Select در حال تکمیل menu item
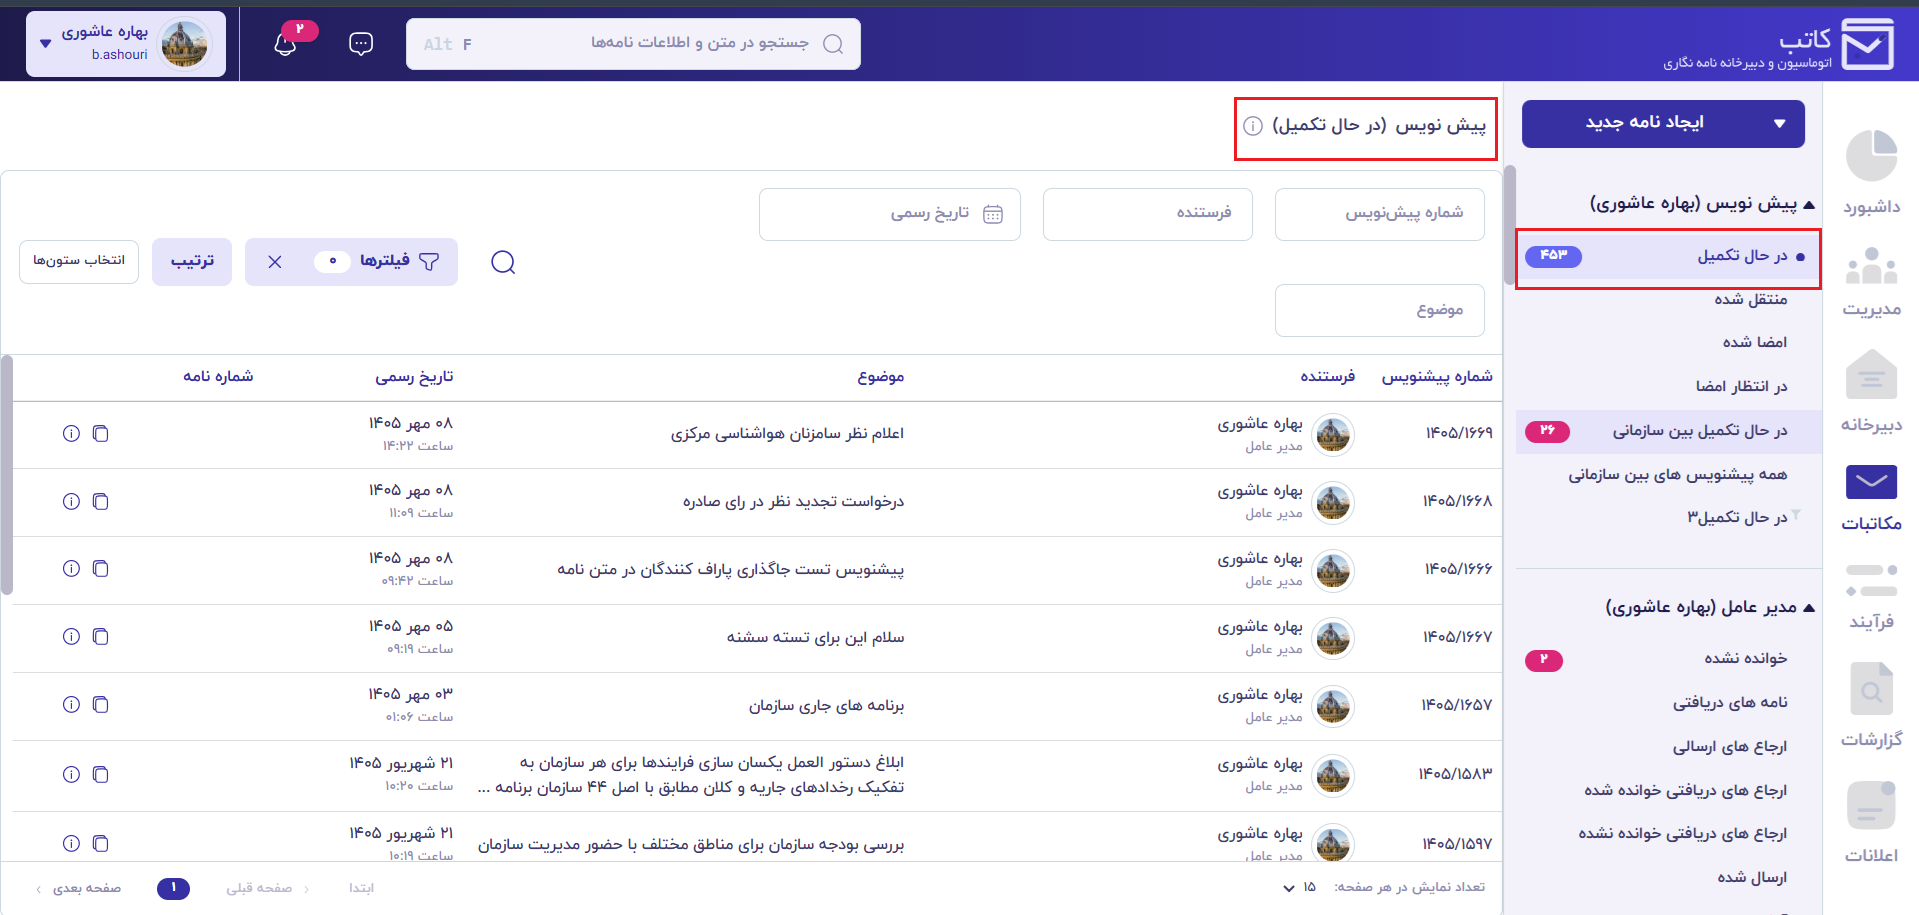This screenshot has width=1919, height=915. [1668, 257]
